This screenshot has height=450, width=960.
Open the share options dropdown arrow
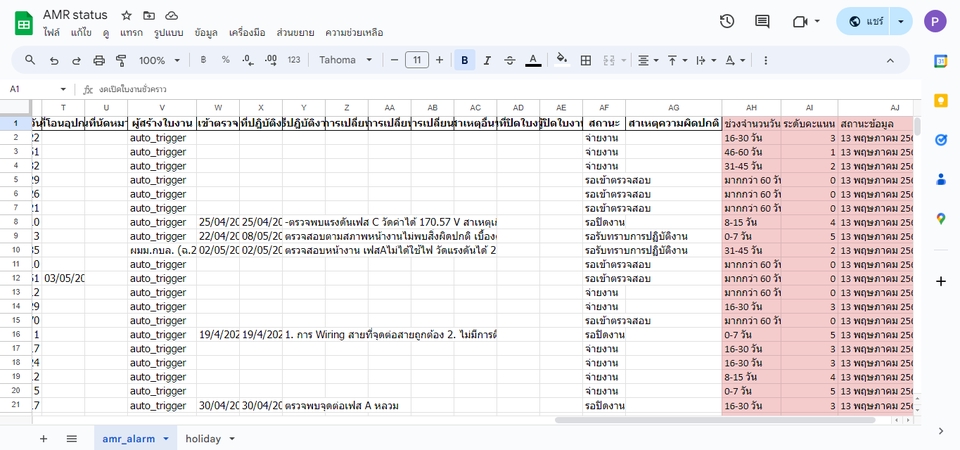point(901,21)
